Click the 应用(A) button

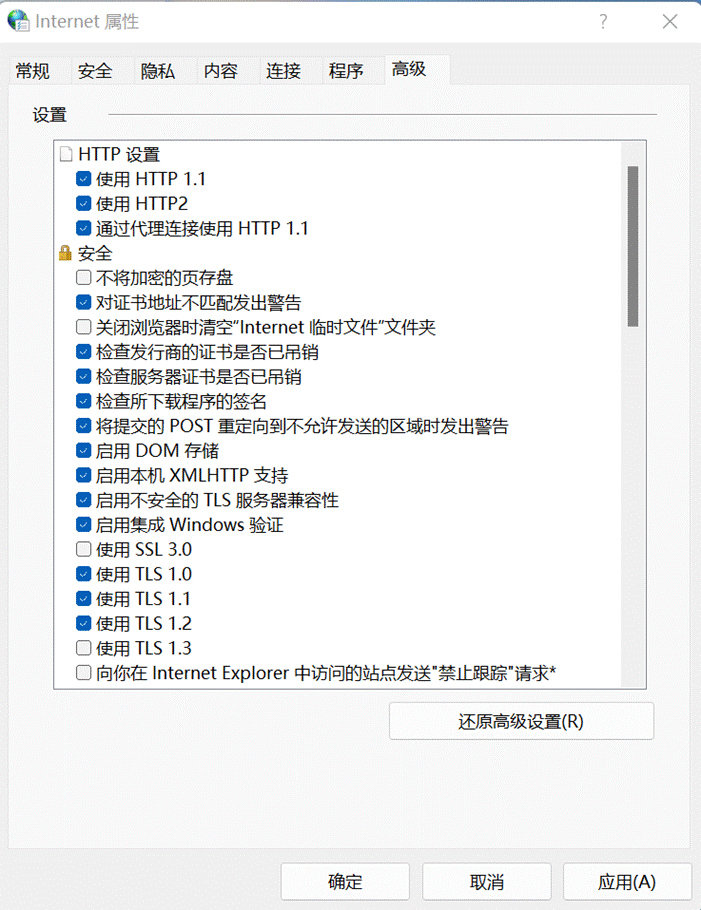(x=627, y=882)
